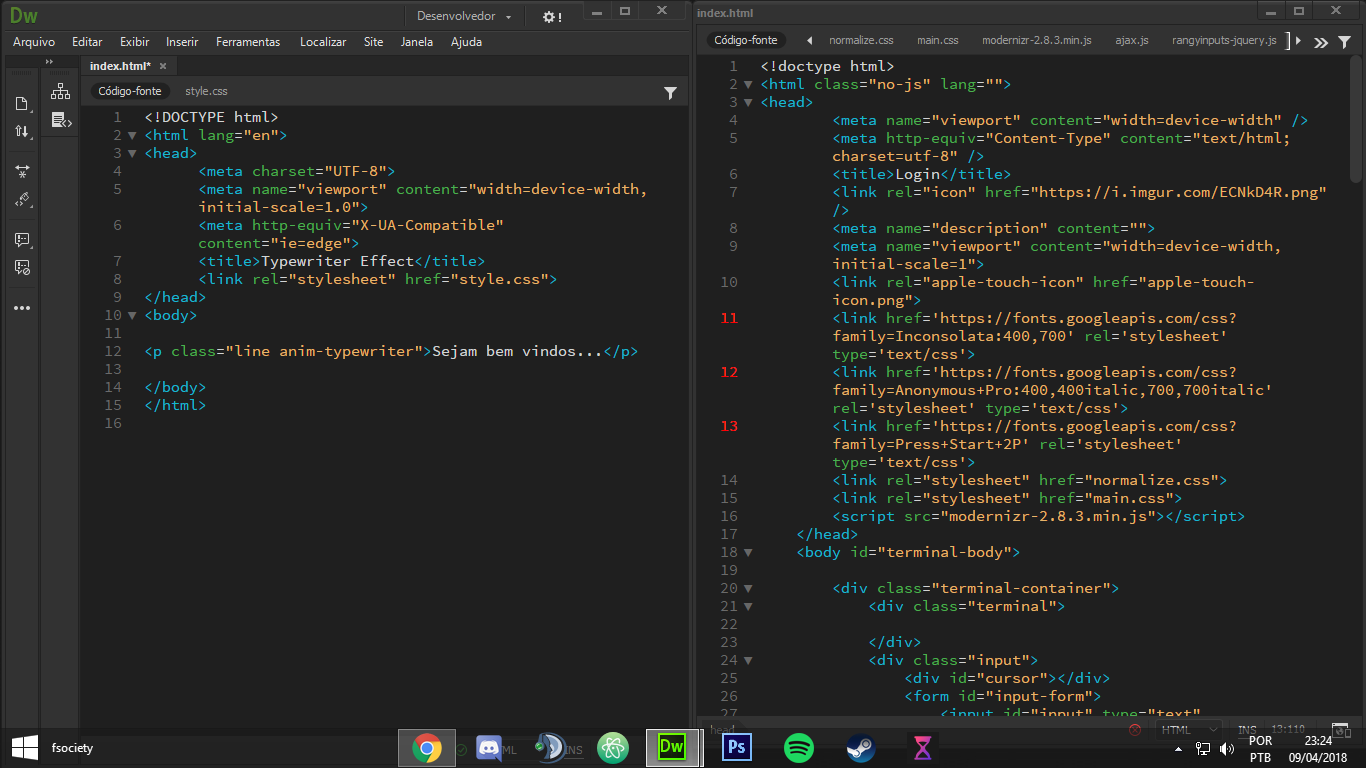Show hidden tray icons arrow
Image resolution: width=1366 pixels, height=768 pixels.
coord(1180,748)
